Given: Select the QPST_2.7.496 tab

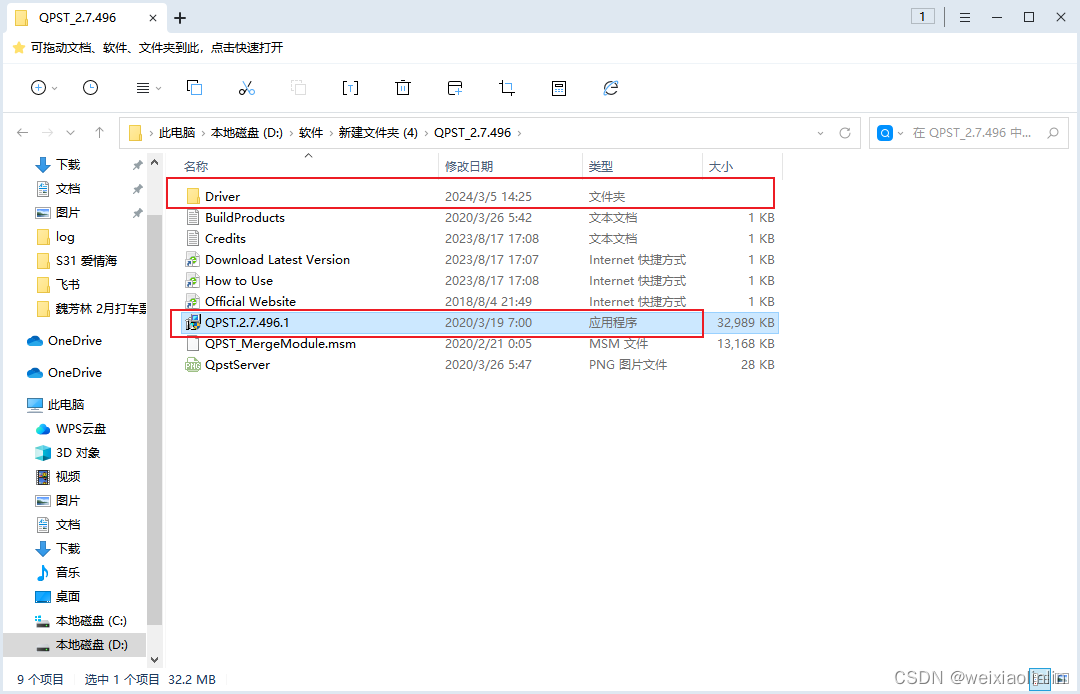Looking at the screenshot, I should (x=86, y=18).
